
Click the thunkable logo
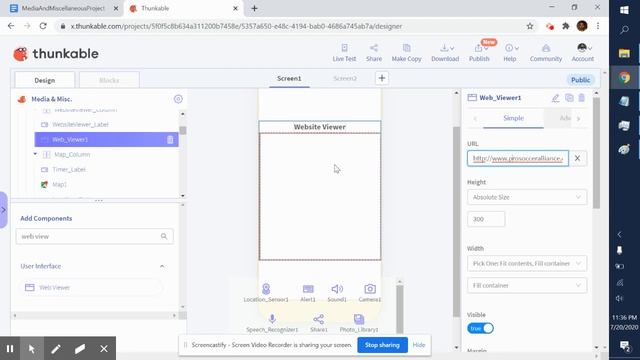(x=56, y=53)
